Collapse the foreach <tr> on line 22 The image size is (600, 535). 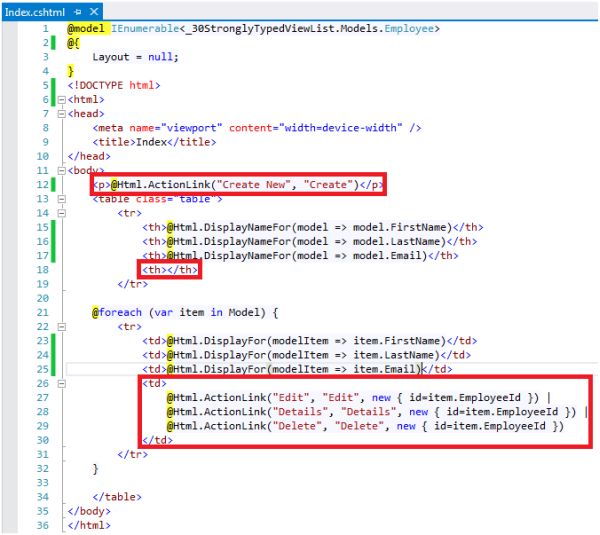pos(61,327)
